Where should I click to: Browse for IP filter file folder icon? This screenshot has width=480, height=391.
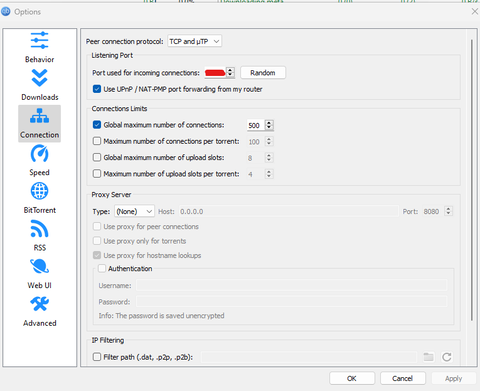pyautogui.click(x=428, y=357)
